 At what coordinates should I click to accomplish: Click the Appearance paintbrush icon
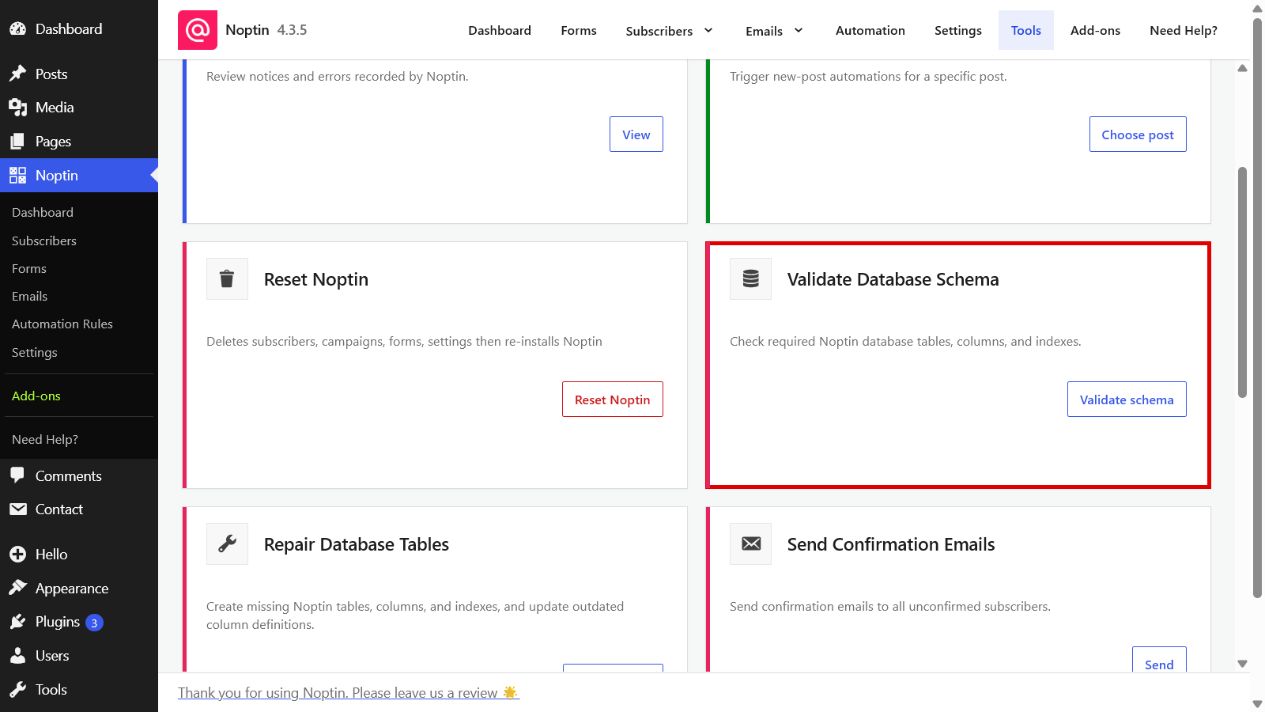[18, 588]
